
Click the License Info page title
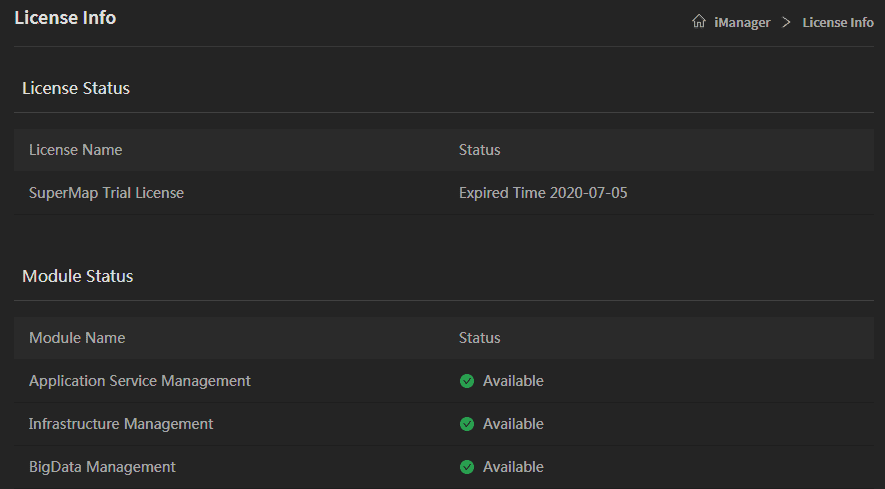click(65, 18)
